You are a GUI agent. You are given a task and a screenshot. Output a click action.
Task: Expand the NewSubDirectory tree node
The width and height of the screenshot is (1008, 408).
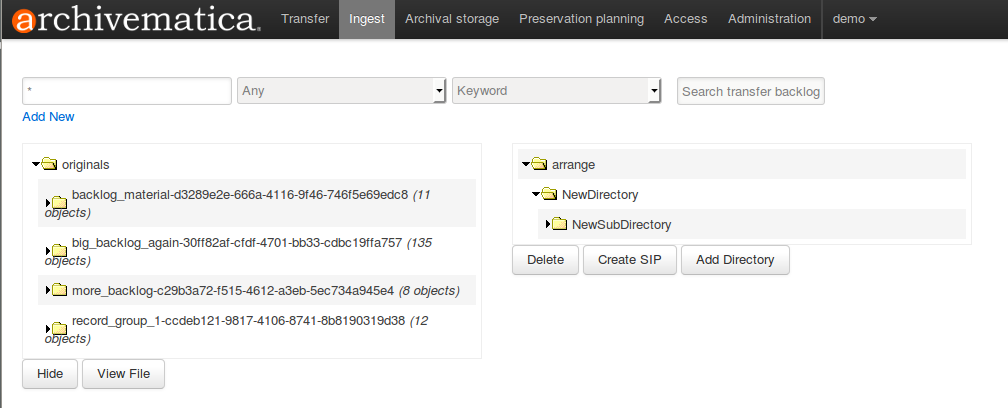[x=548, y=225]
